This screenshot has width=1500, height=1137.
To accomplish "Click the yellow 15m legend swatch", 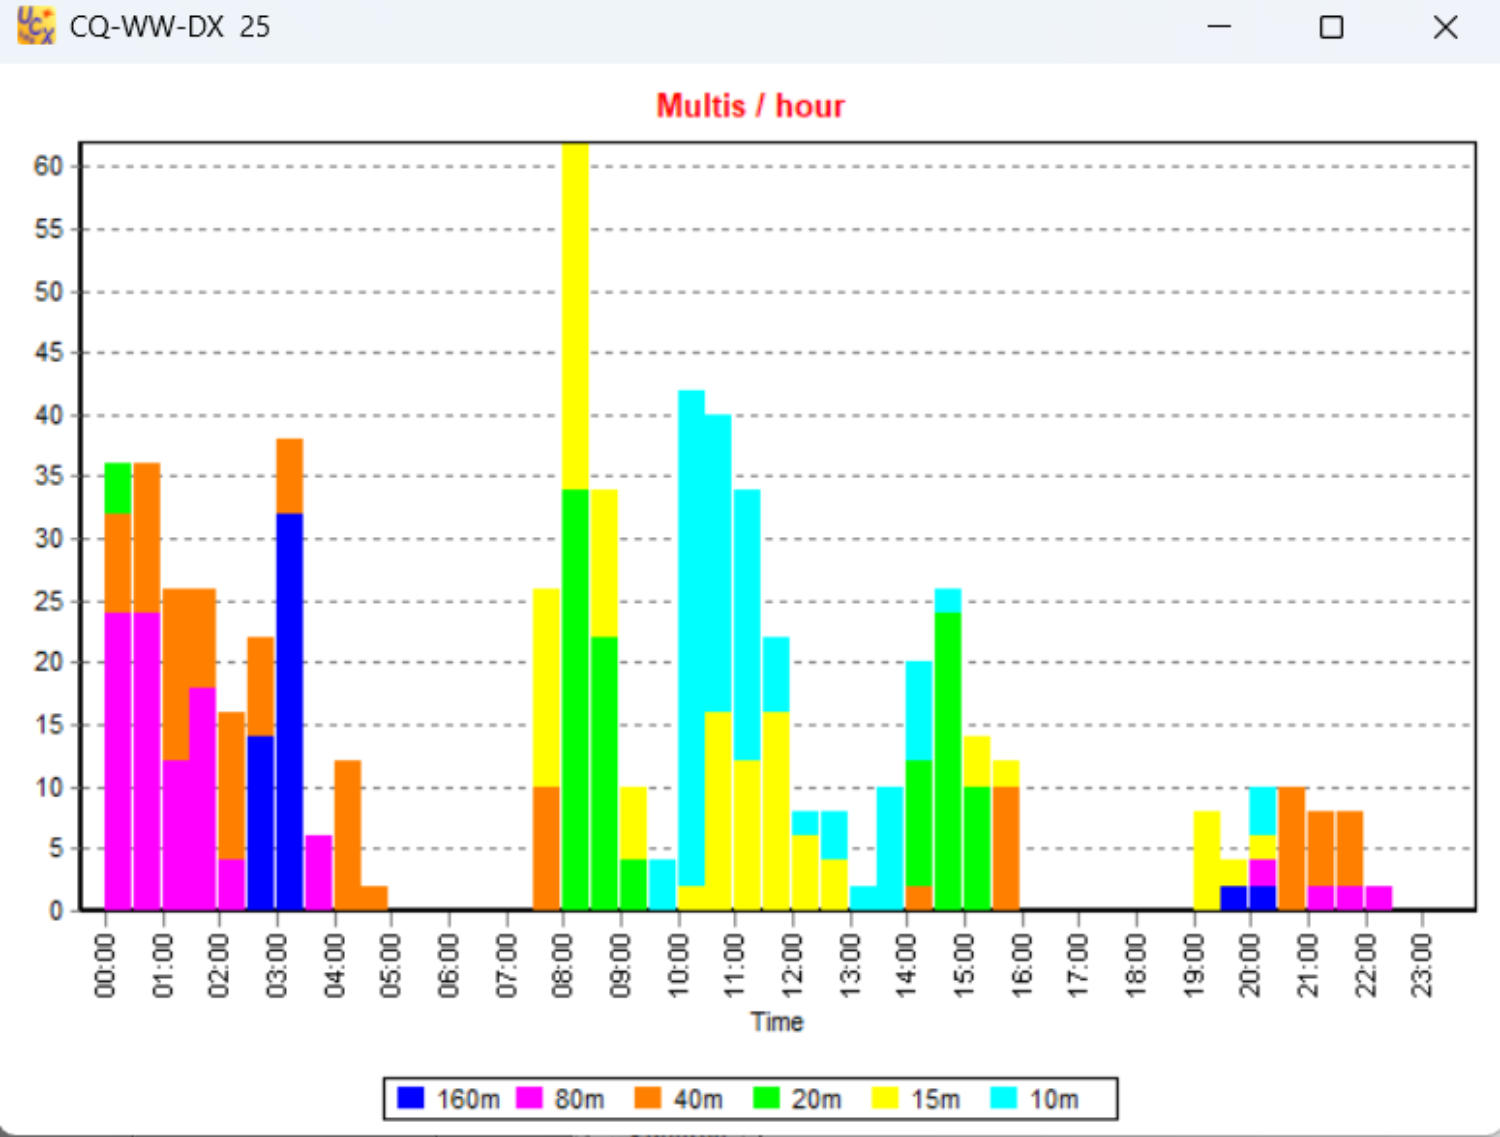I will click(x=885, y=1098).
